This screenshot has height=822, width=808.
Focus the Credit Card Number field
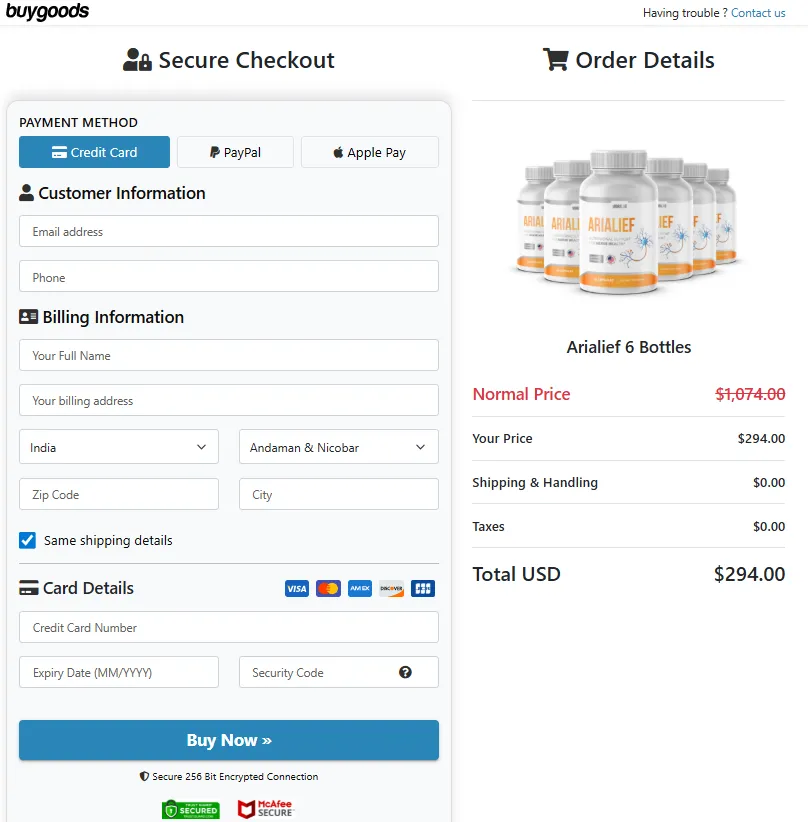pyautogui.click(x=228, y=627)
